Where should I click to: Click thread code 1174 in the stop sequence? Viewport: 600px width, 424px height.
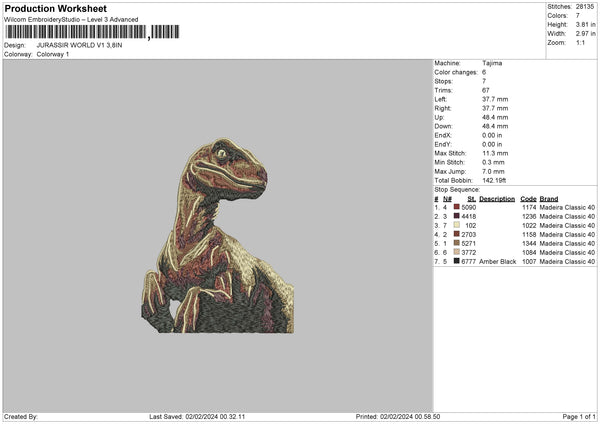(x=529, y=207)
